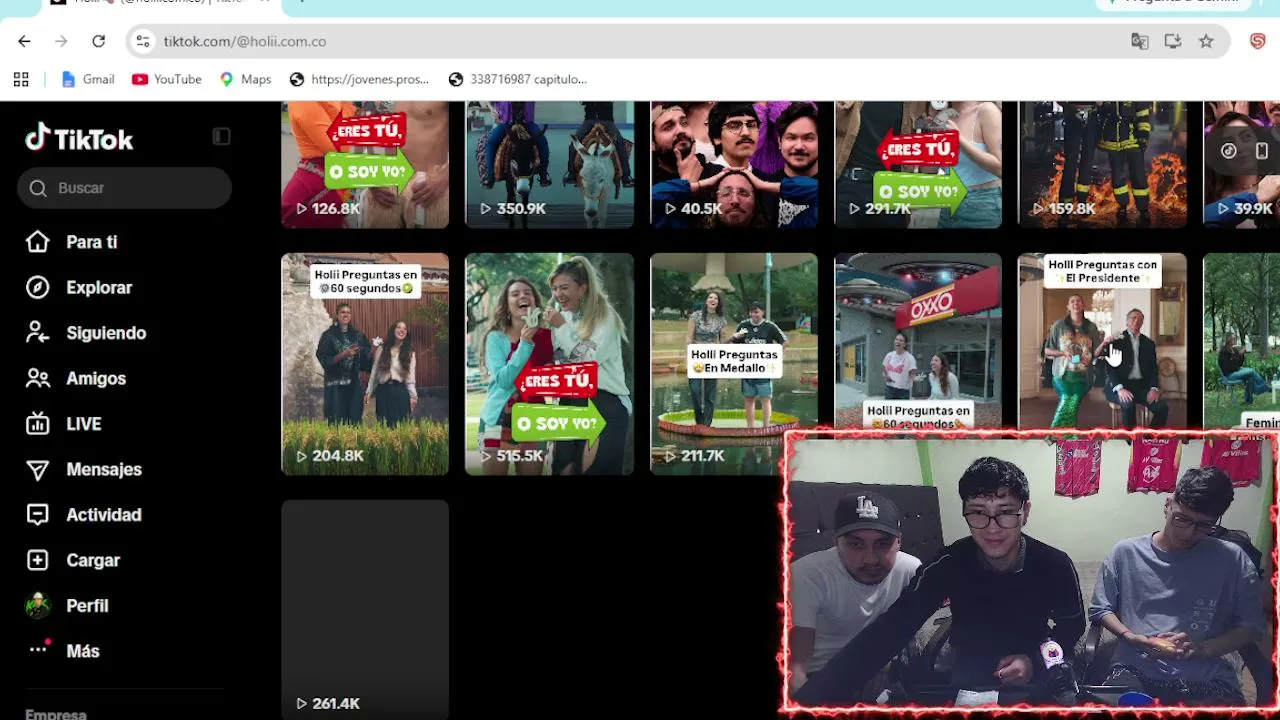Open site information icon in address bar
Viewport: 1280px width, 720px height.
(143, 41)
